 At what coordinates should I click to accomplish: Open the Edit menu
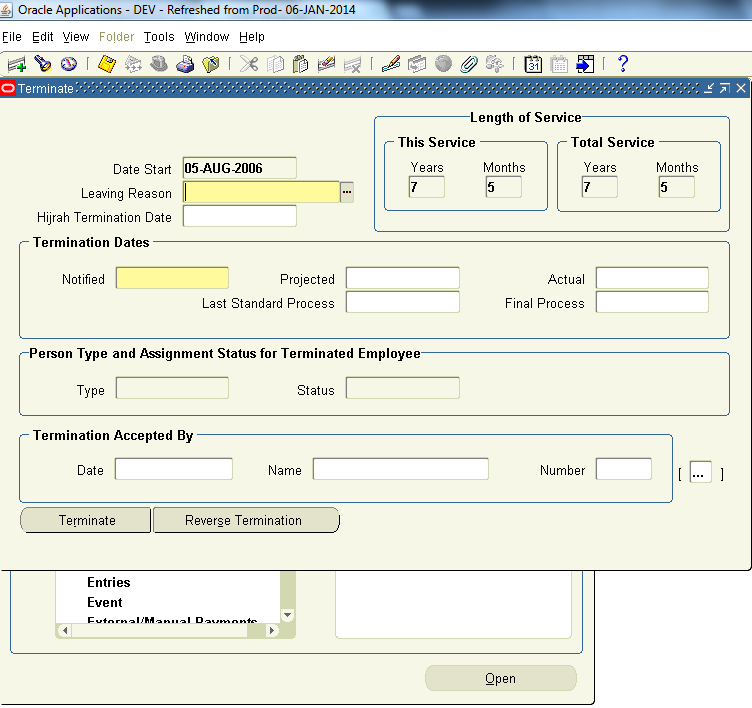(x=42, y=37)
